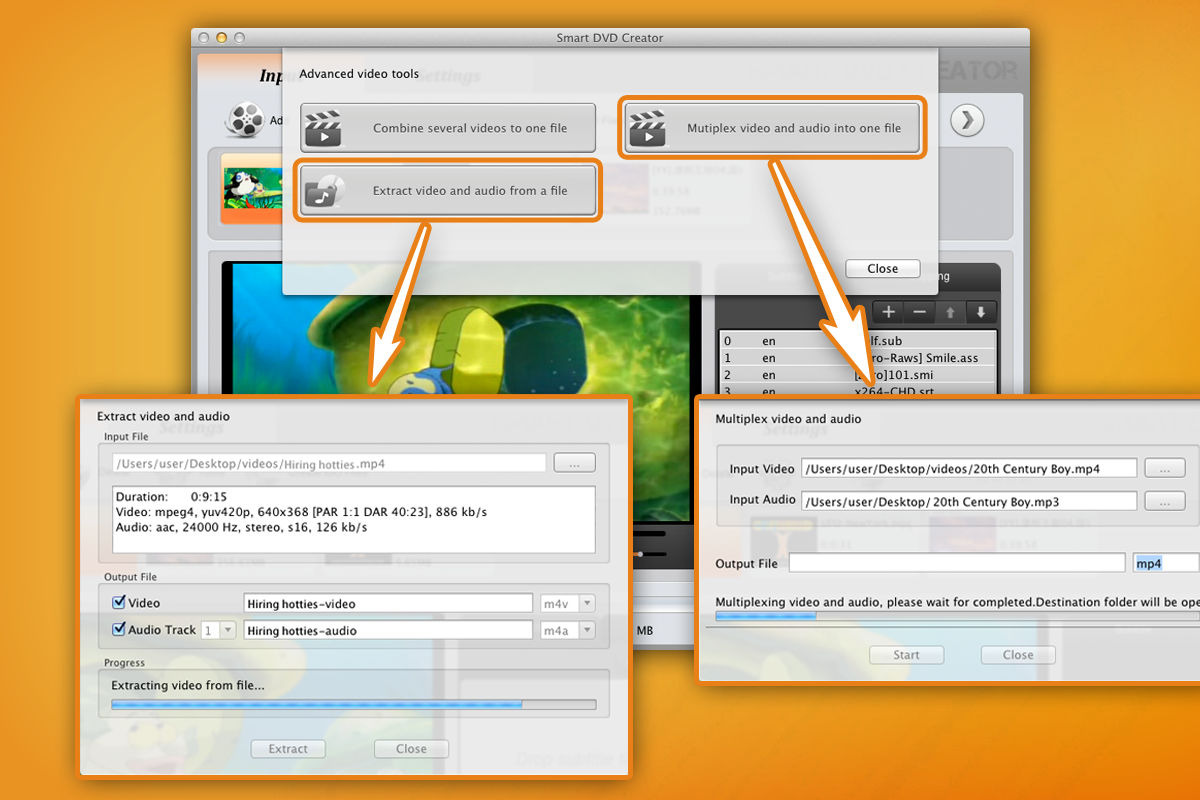The width and height of the screenshot is (1200, 800).
Task: Select subtitle row 0 ending in .sub
Action: [858, 340]
